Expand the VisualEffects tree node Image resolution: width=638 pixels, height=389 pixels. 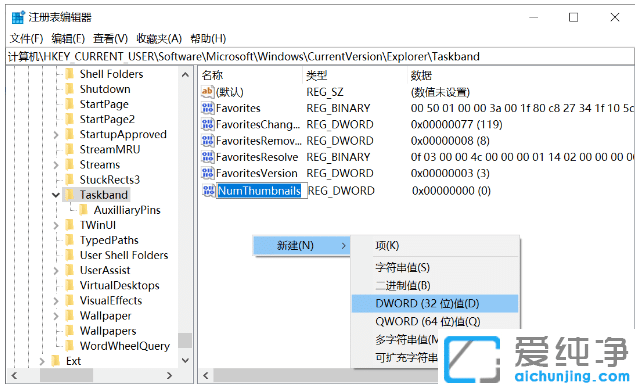pyautogui.click(x=56, y=301)
